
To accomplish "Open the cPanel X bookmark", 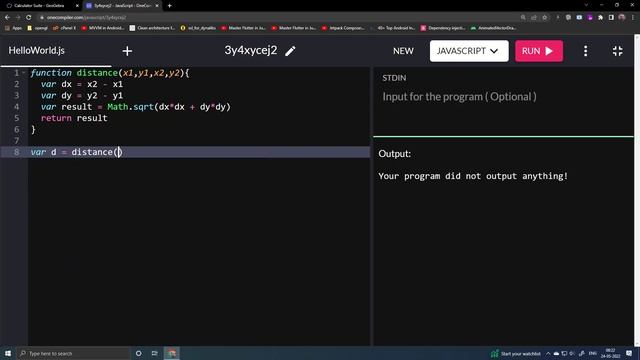I will (64, 28).
